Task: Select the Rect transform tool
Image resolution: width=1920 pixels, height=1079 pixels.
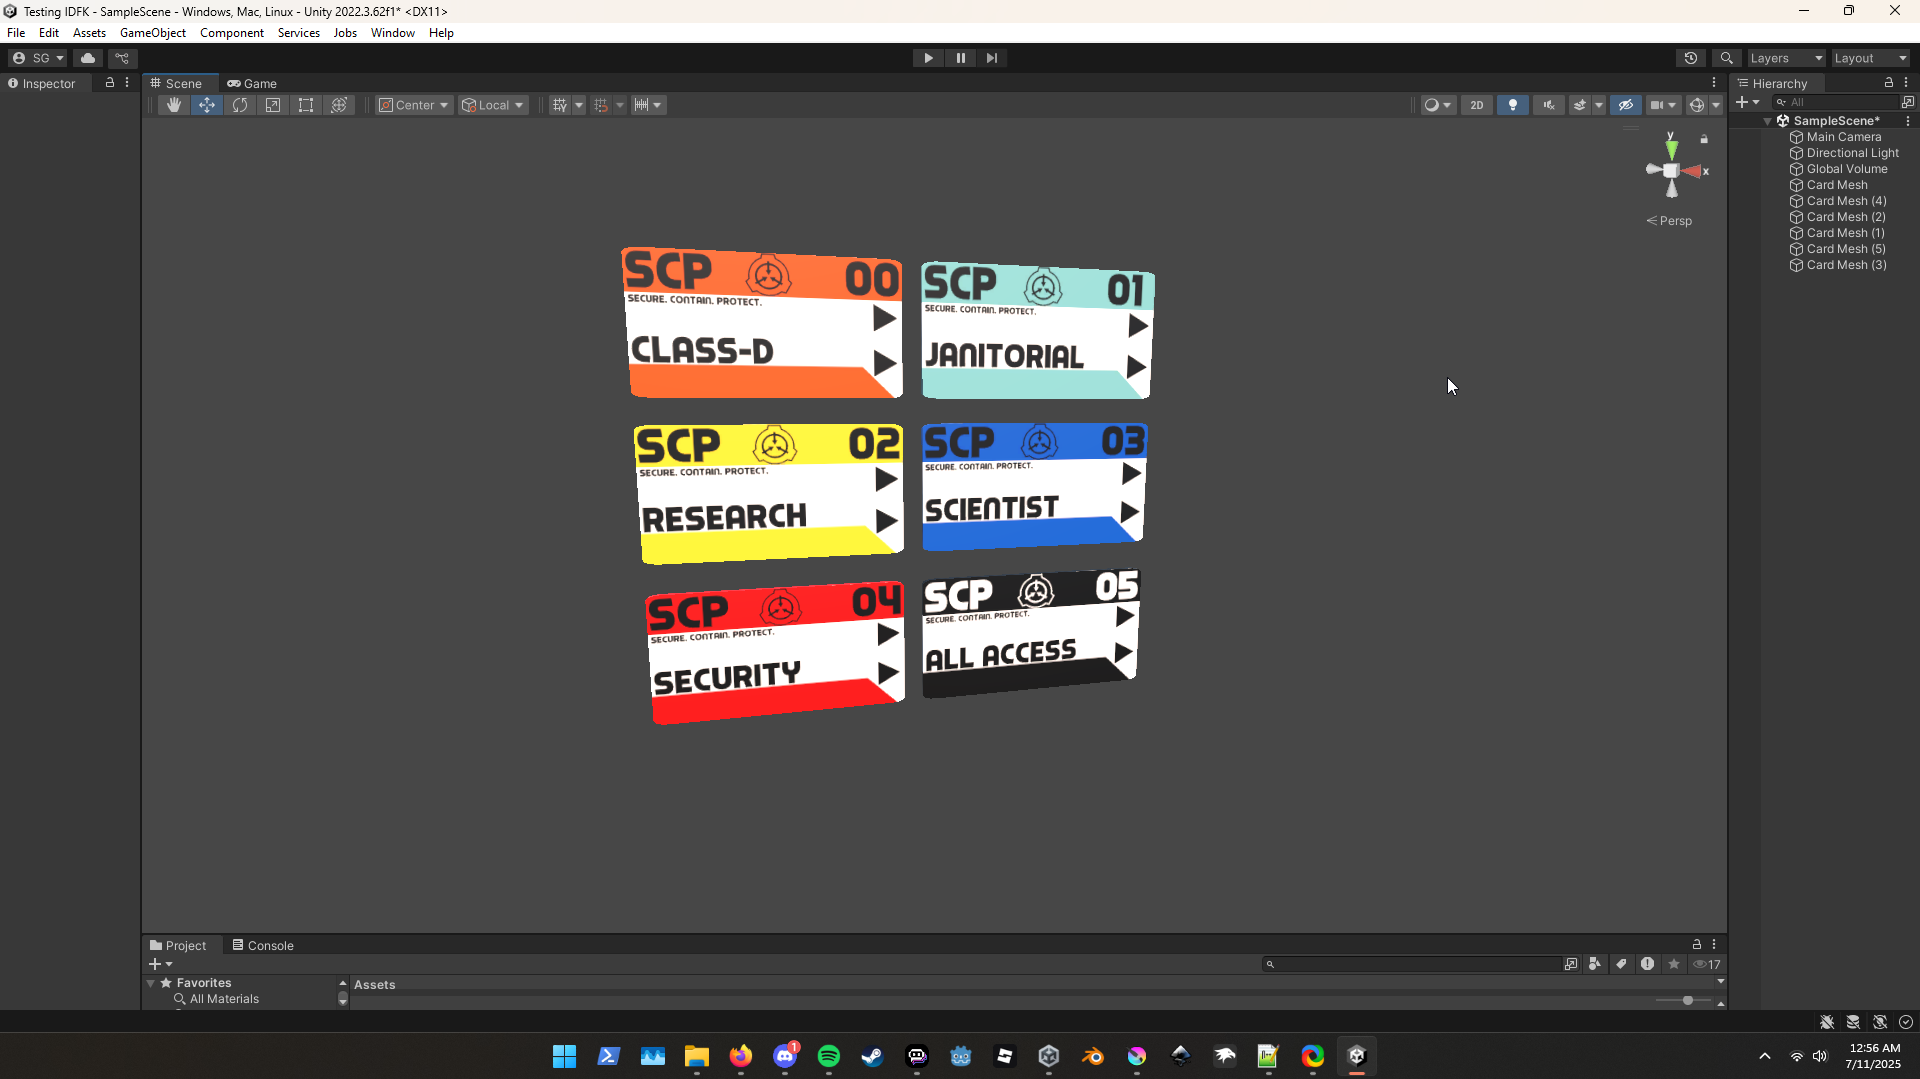Action: [x=306, y=105]
